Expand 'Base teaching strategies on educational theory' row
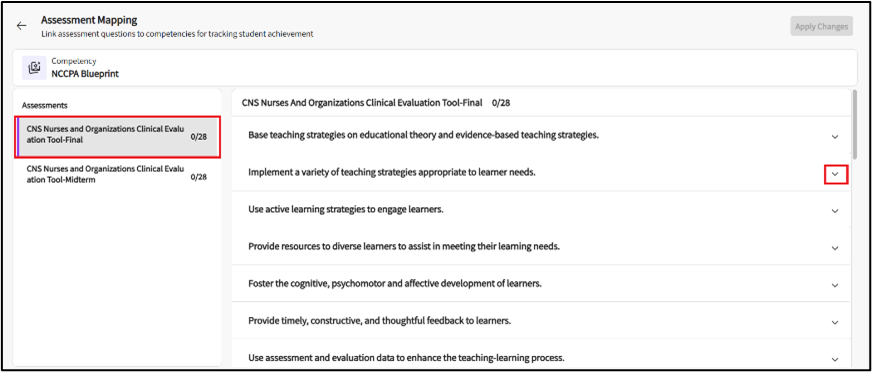 pyautogui.click(x=834, y=137)
